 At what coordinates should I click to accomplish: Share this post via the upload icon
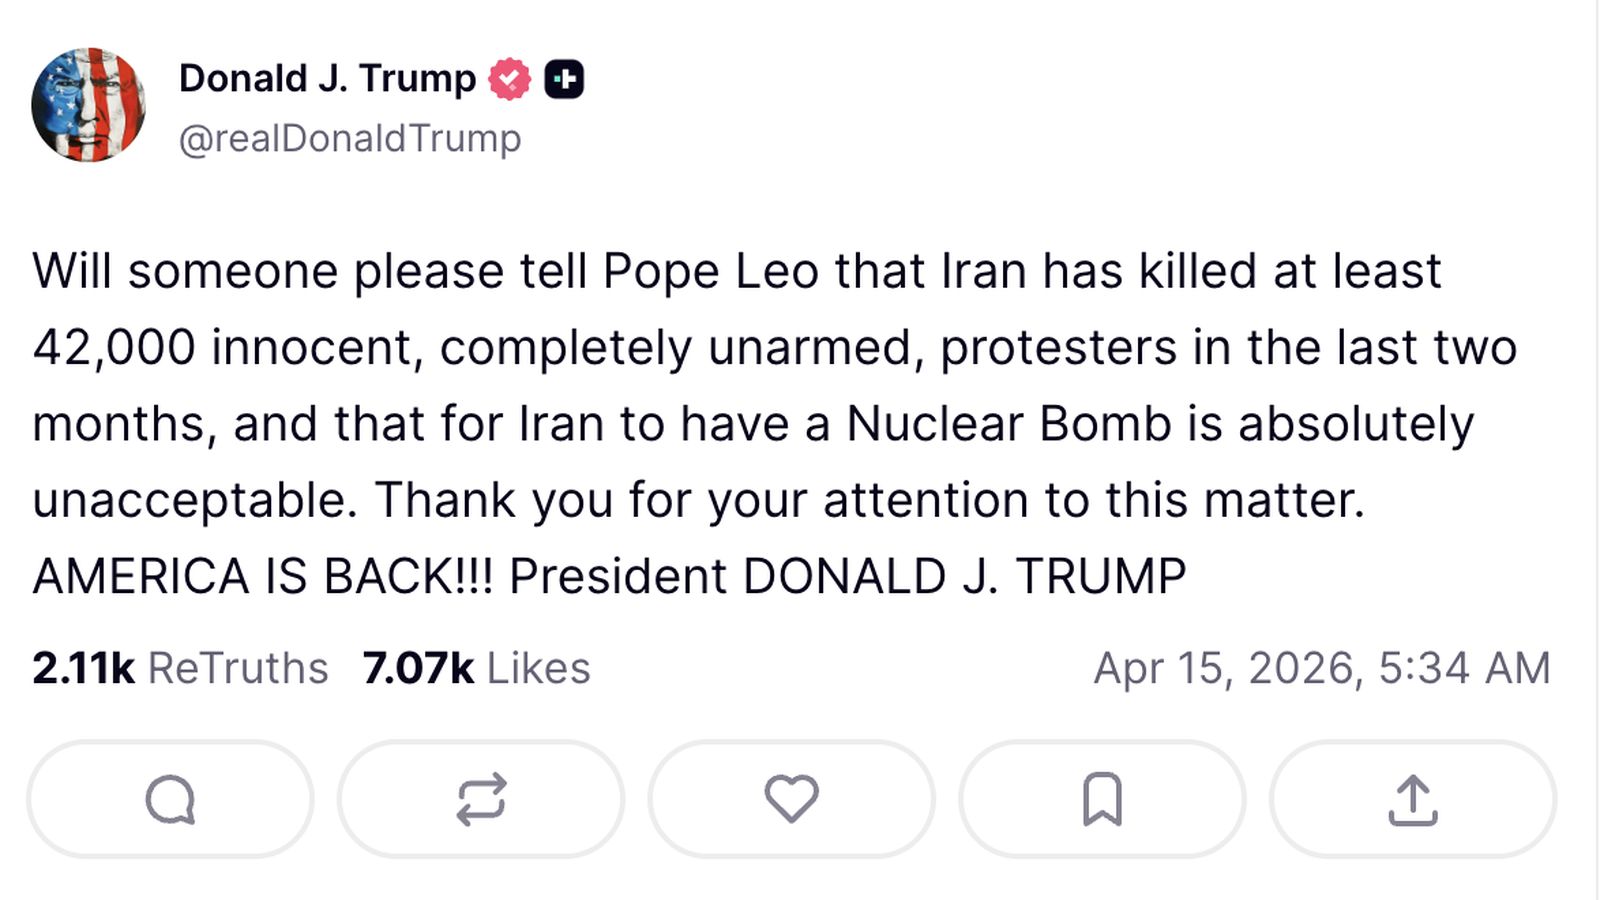coord(1412,798)
